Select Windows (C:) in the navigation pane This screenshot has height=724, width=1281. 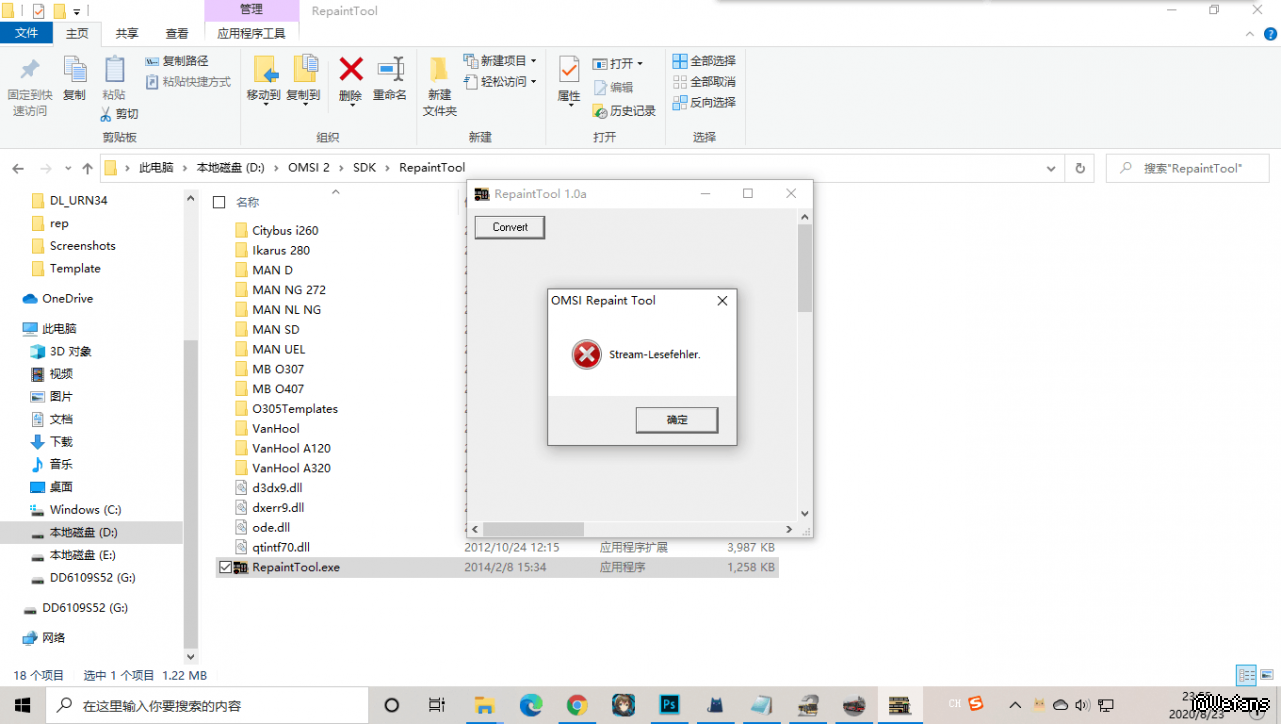85,510
